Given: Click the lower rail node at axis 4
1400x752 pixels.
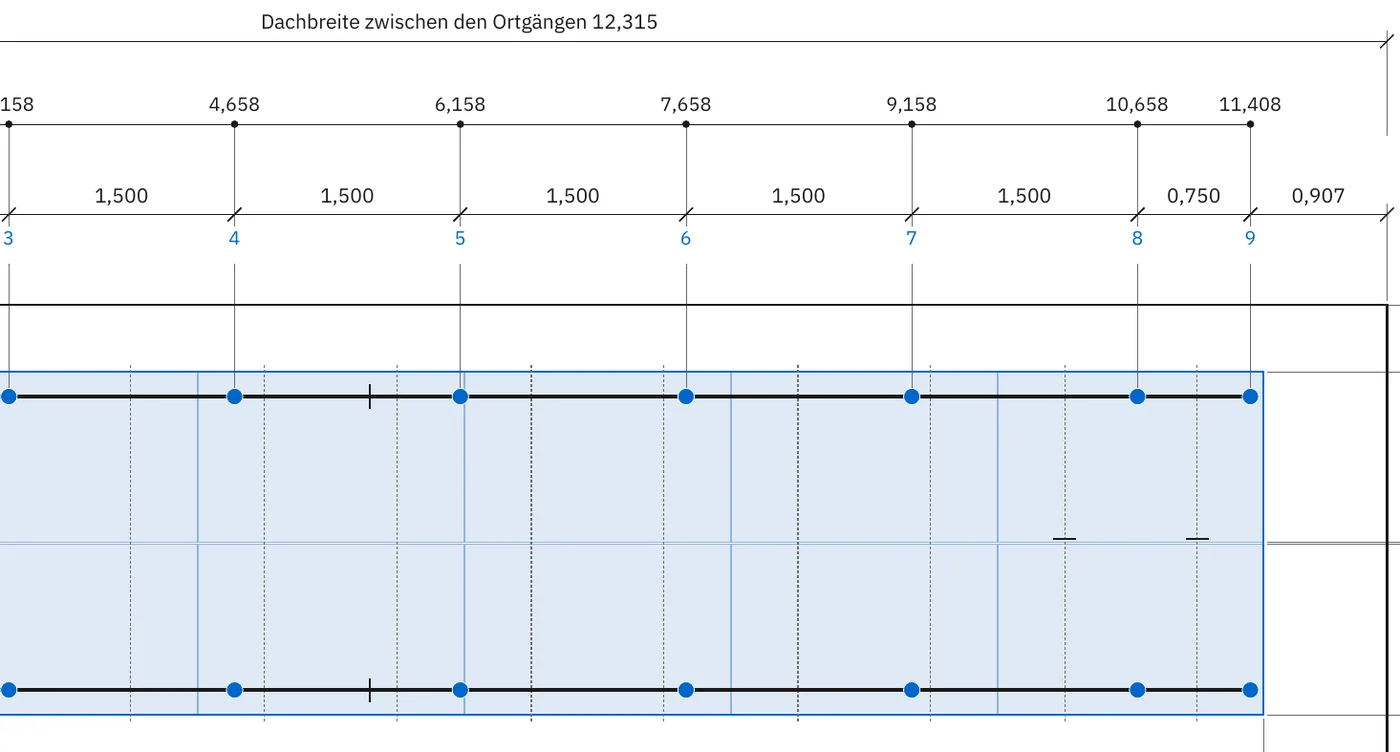Looking at the screenshot, I should point(234,690).
